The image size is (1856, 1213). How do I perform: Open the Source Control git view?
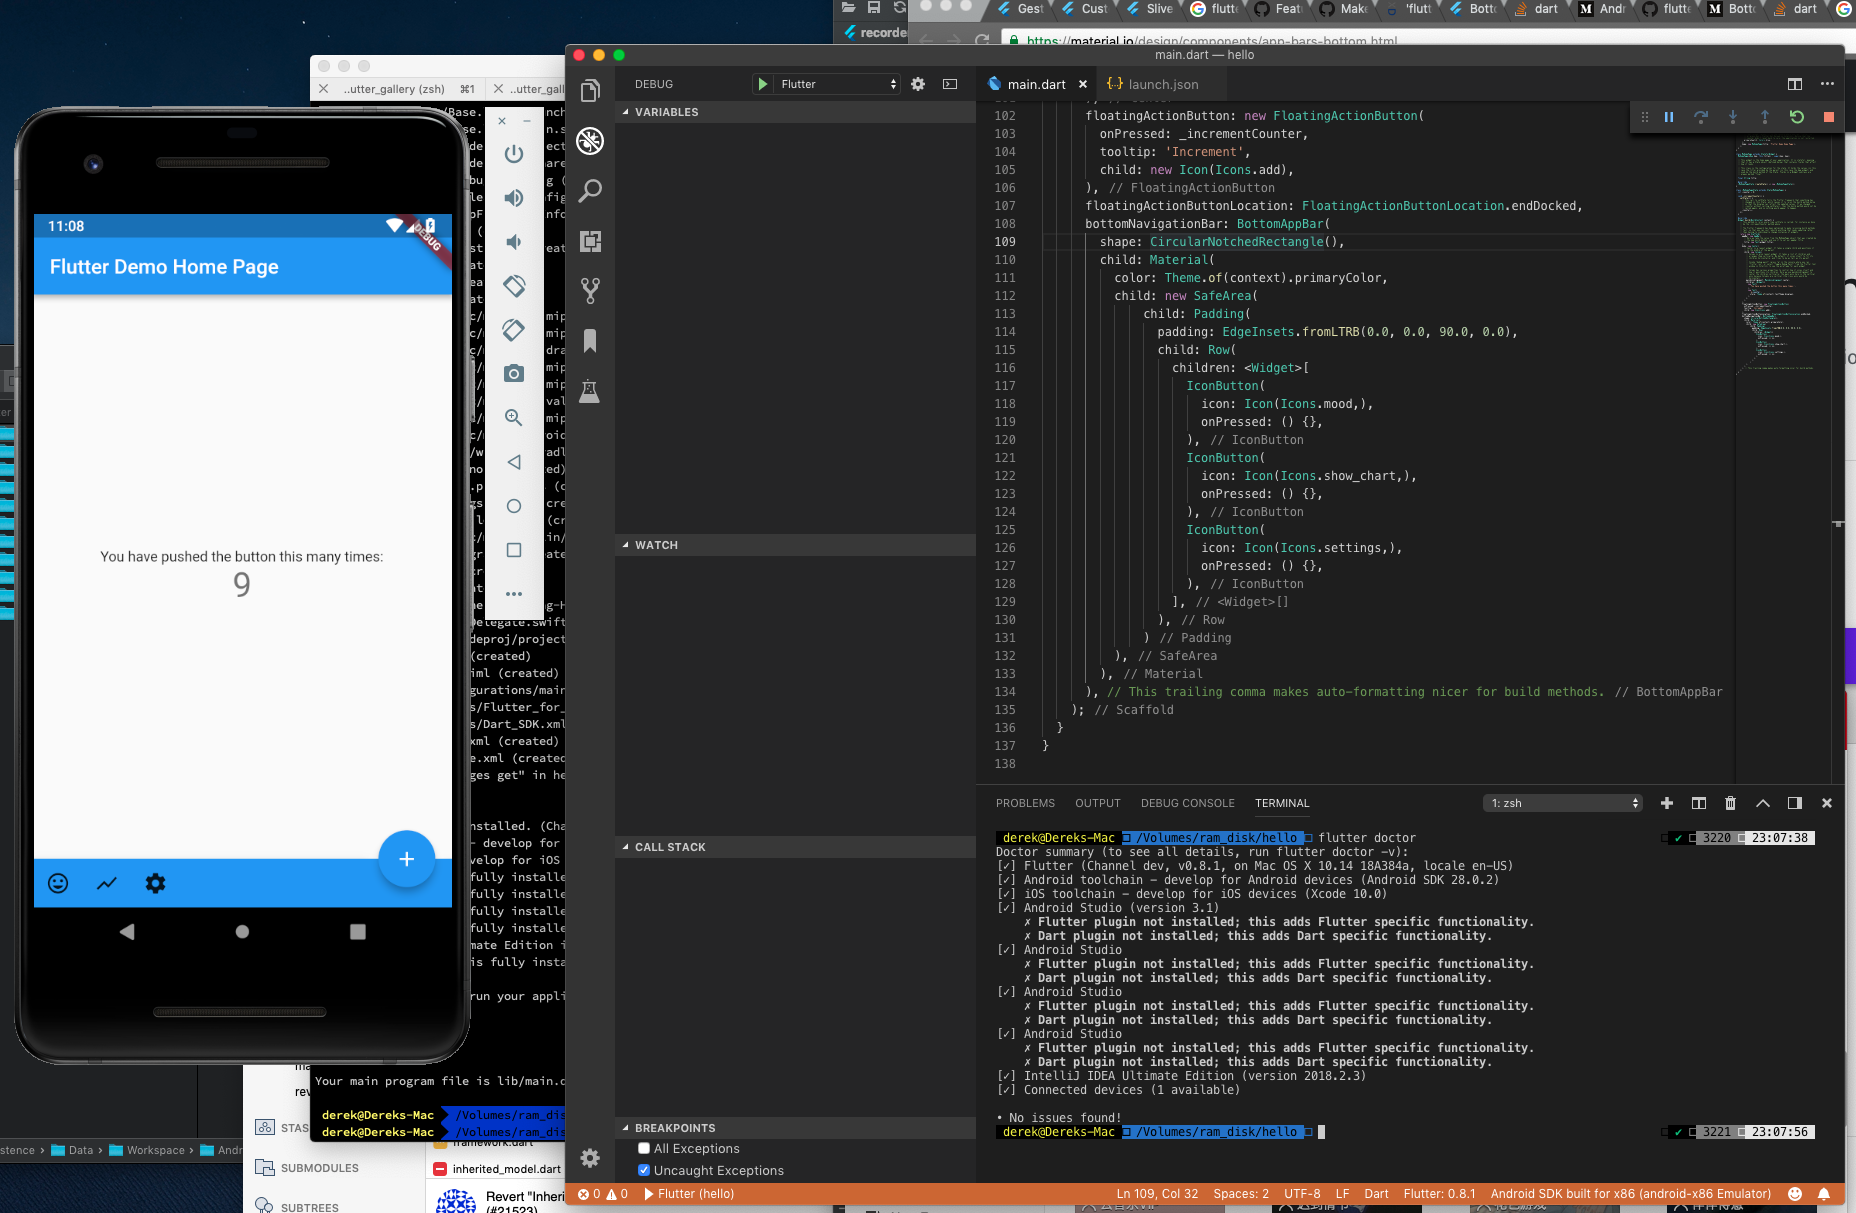point(590,290)
